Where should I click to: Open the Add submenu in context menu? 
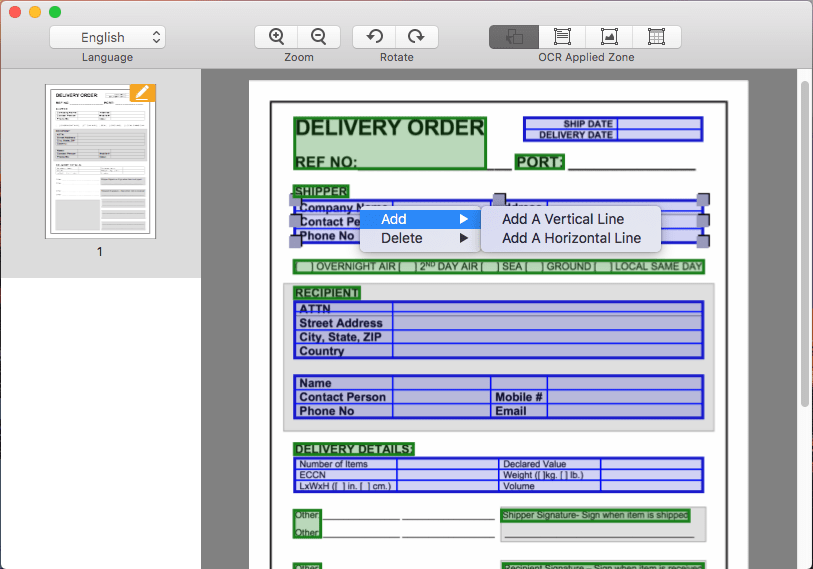pos(420,219)
